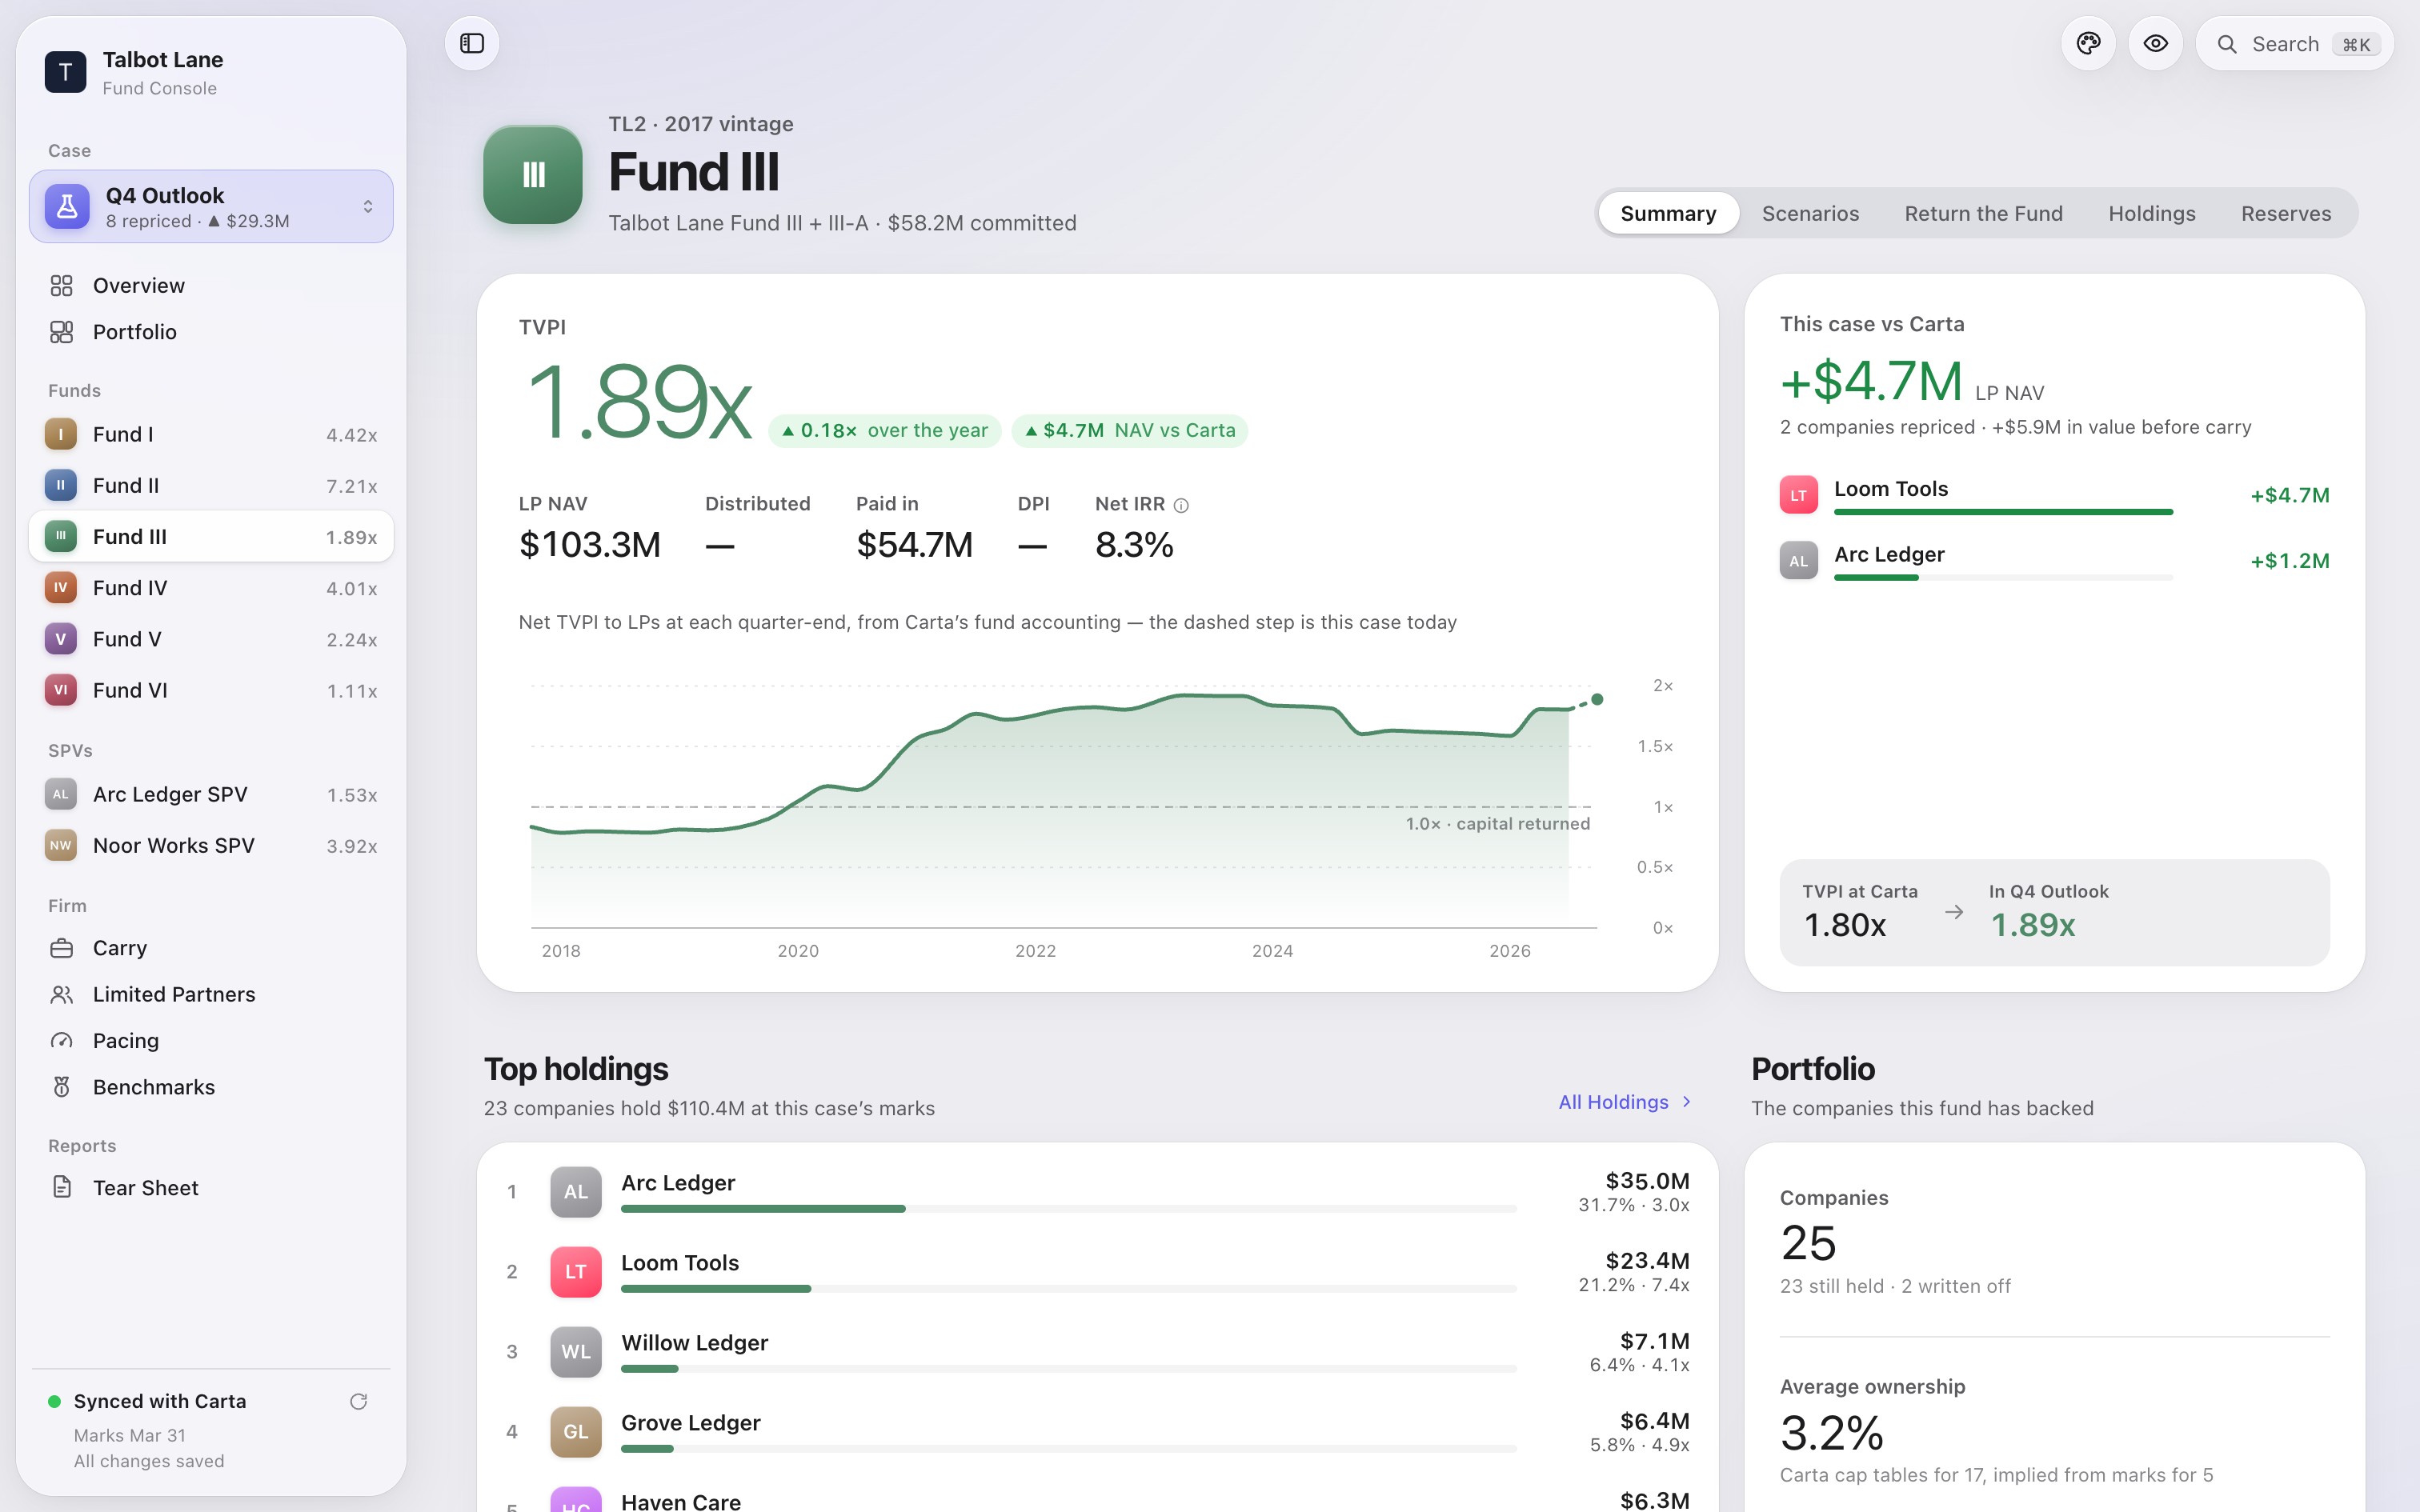Click the LP NAV $103.3M value
Viewport: 2420px width, 1512px height.
590,545
